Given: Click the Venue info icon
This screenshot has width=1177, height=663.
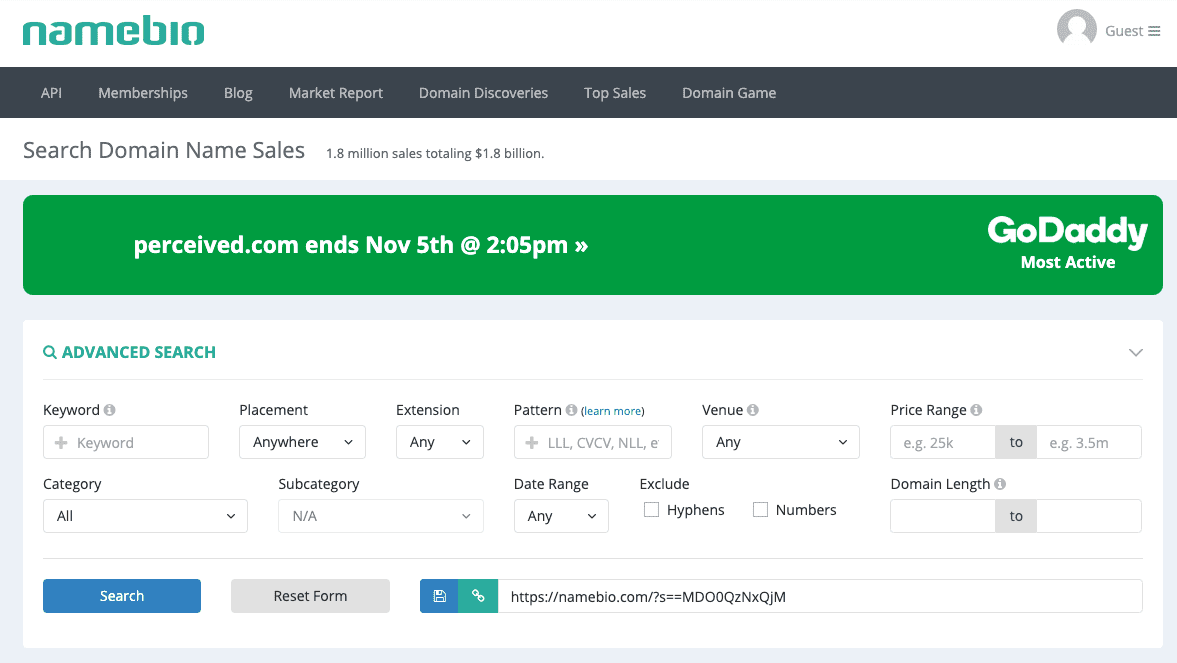Looking at the screenshot, I should [x=753, y=410].
